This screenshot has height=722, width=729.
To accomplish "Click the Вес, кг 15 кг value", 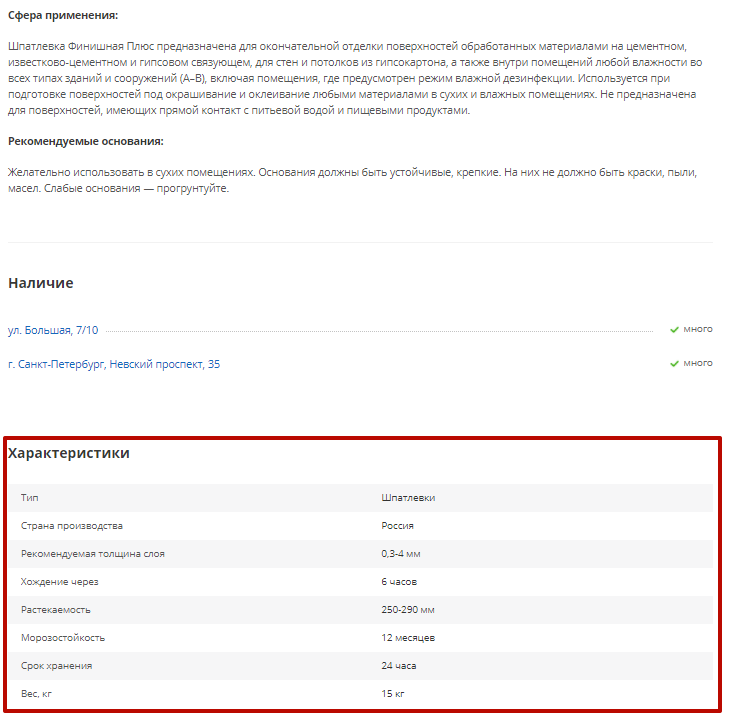I will pos(393,694).
